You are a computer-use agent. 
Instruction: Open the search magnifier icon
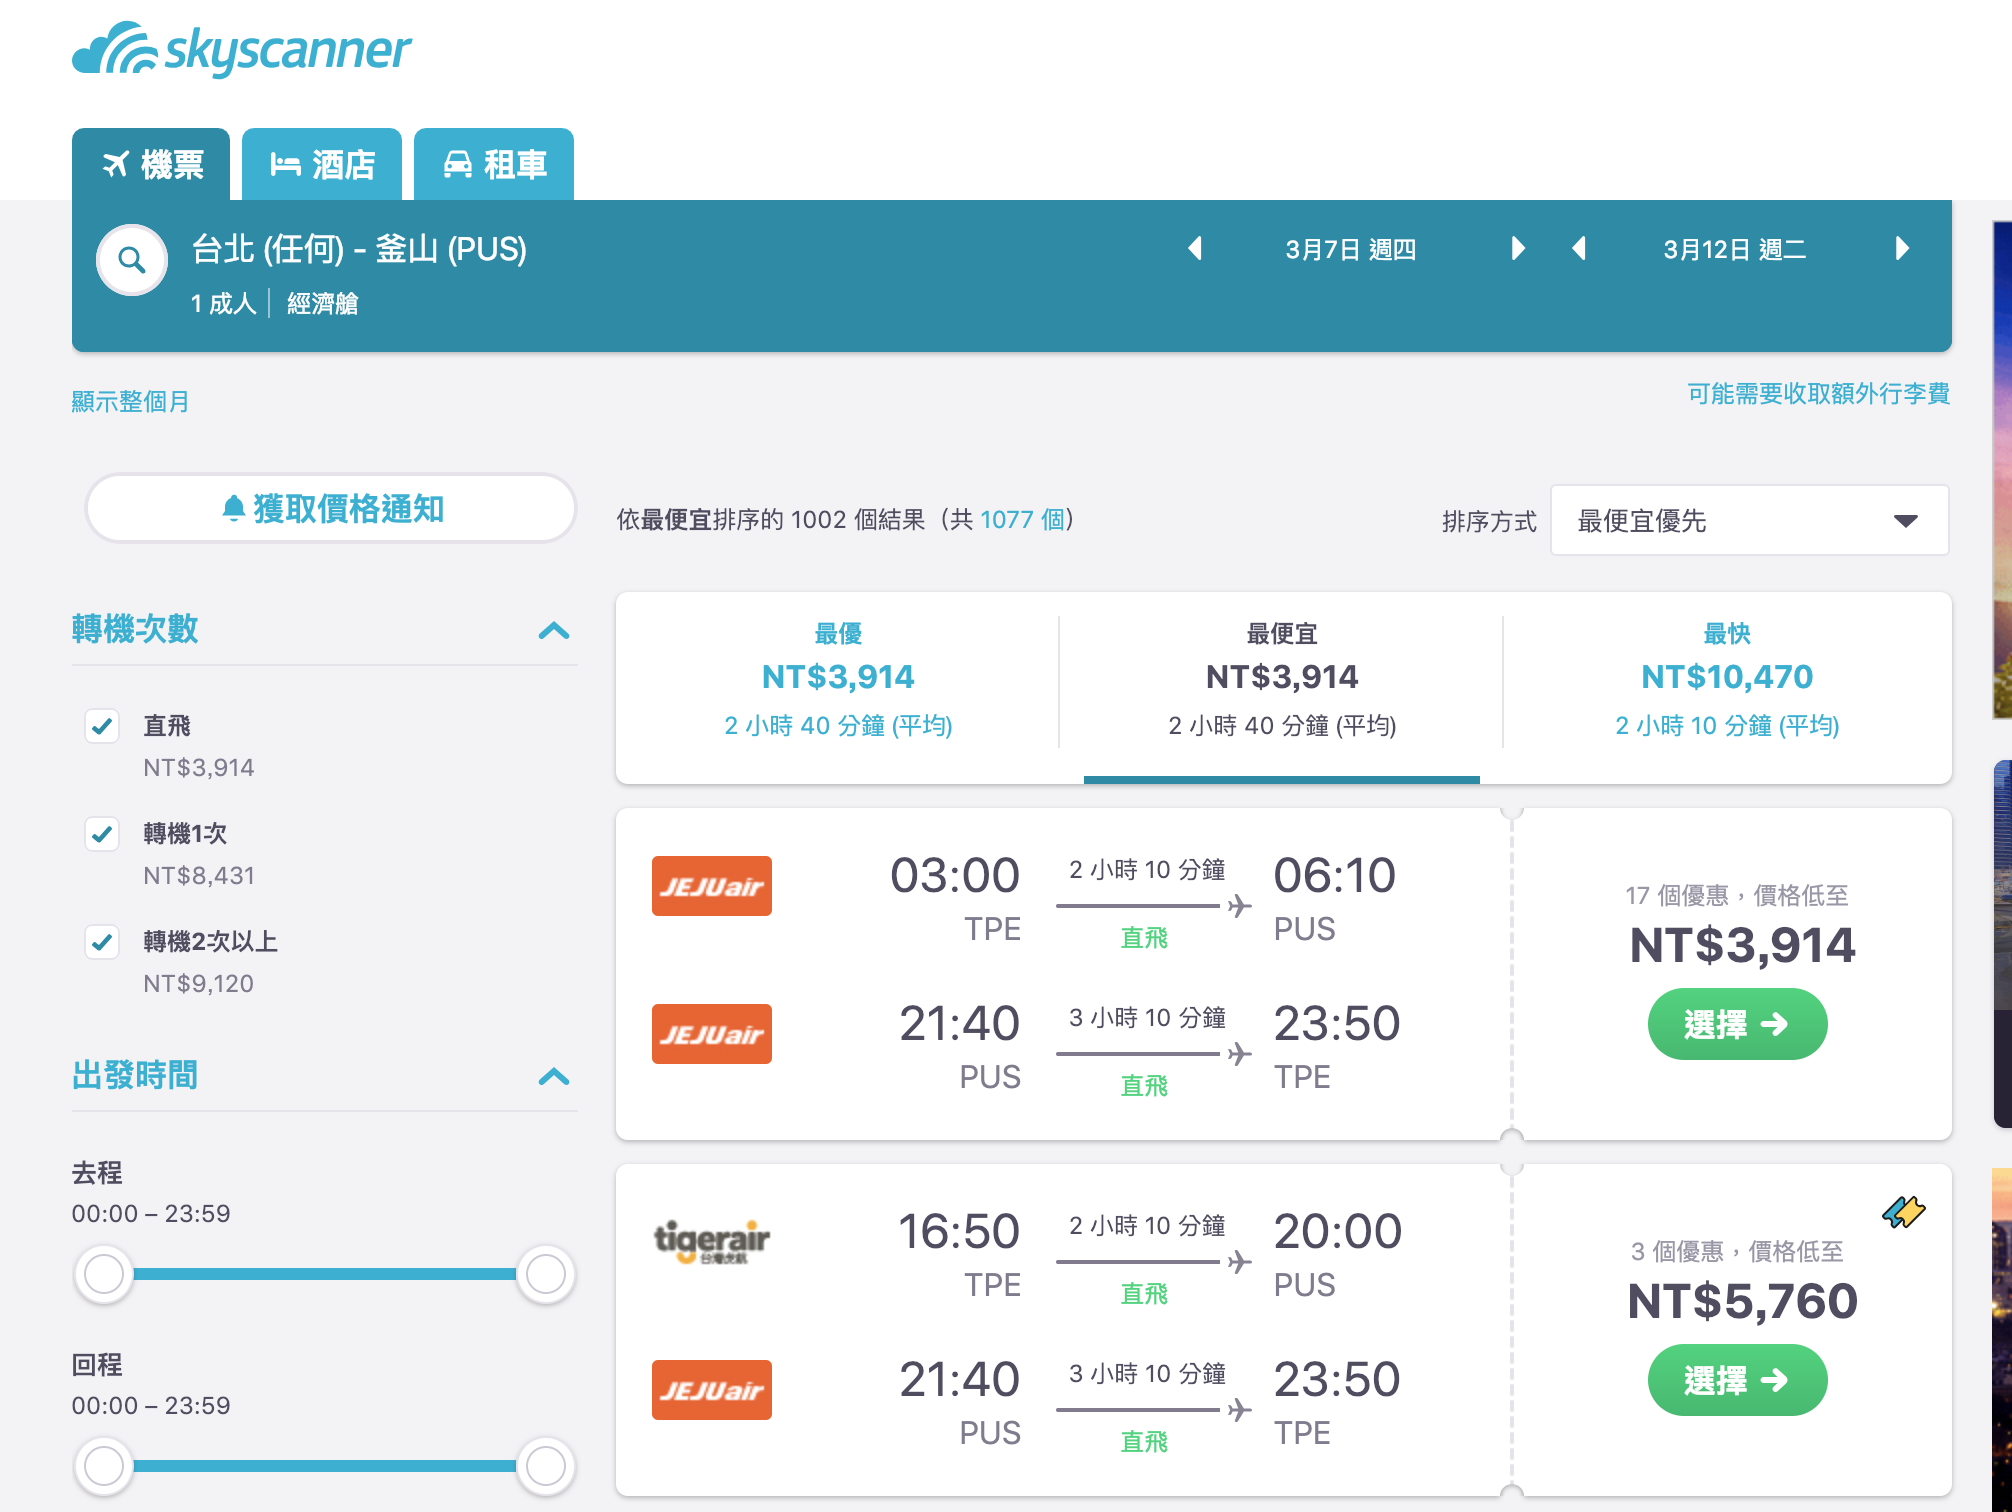coord(132,260)
